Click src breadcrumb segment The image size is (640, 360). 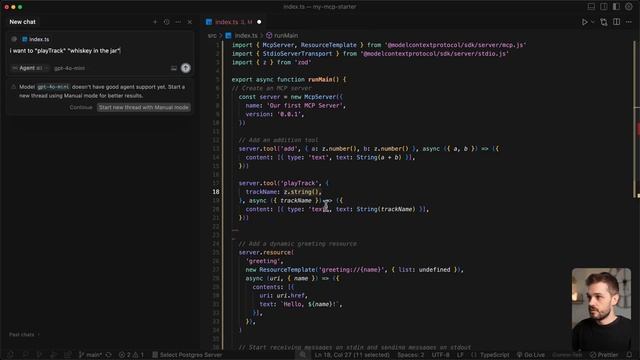tap(212, 36)
